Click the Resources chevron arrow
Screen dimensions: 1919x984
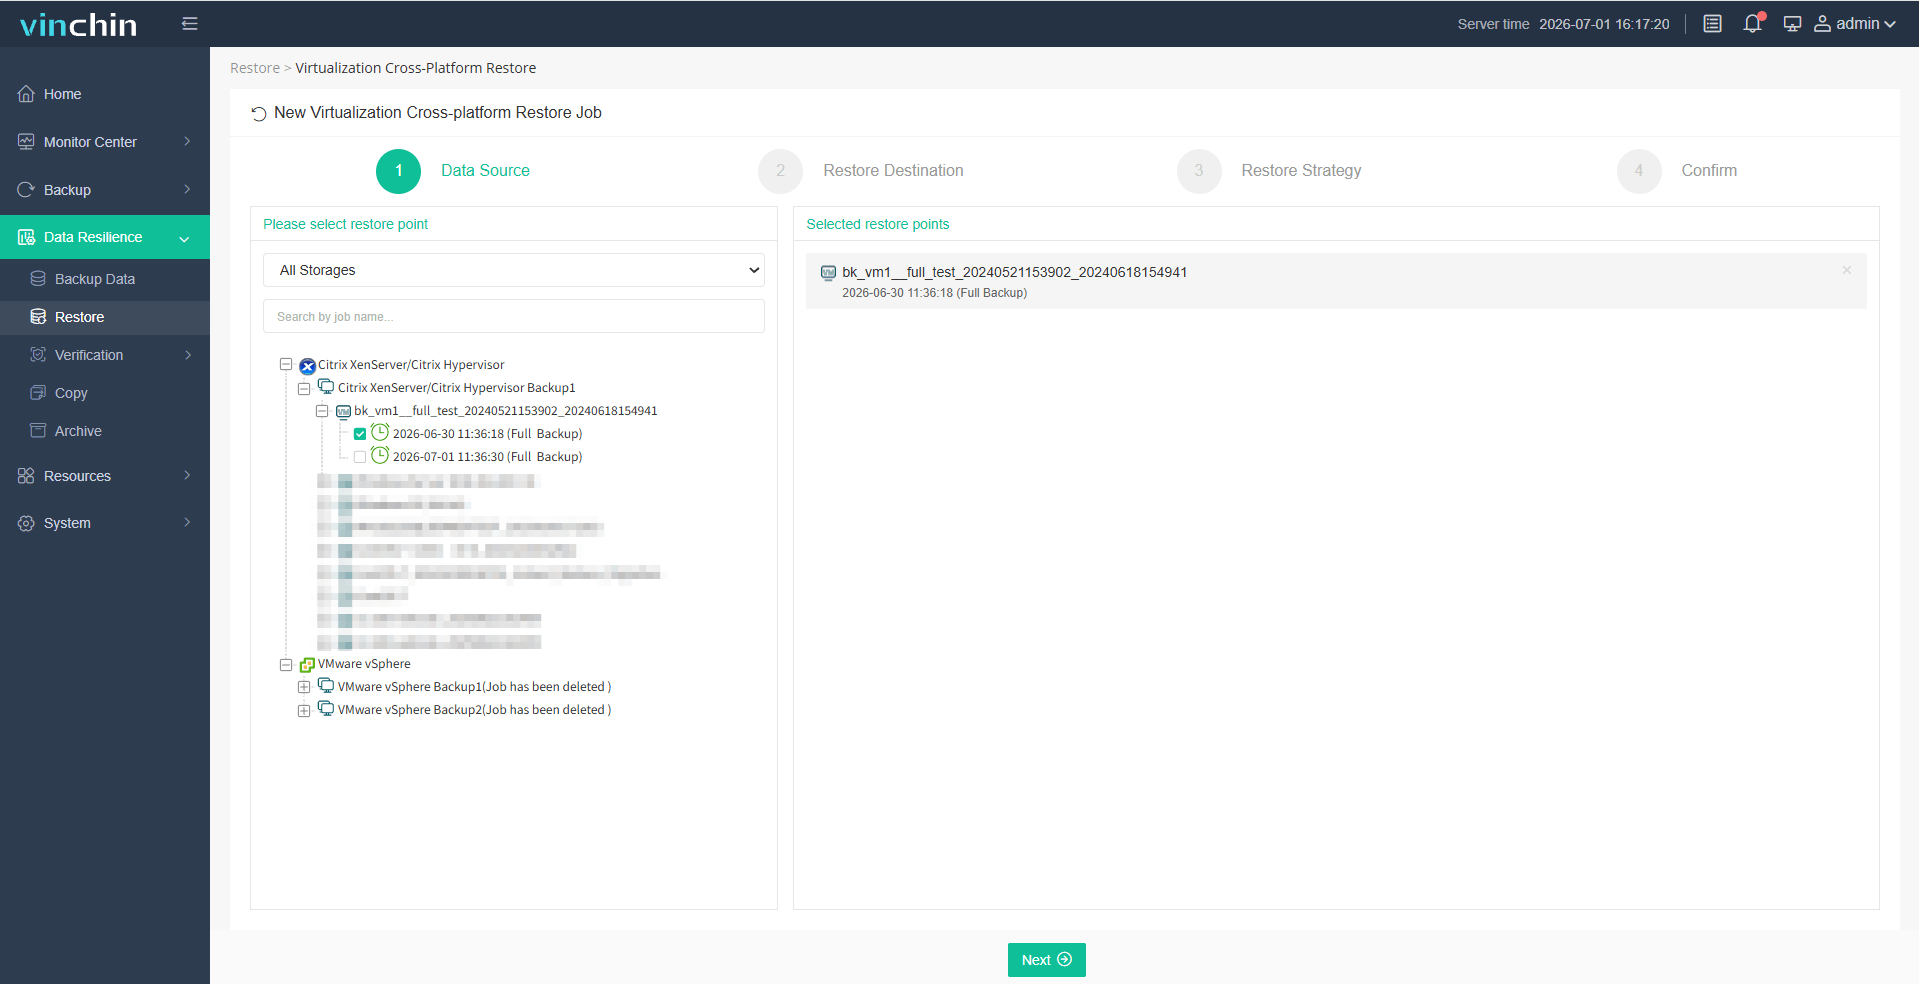(x=187, y=476)
